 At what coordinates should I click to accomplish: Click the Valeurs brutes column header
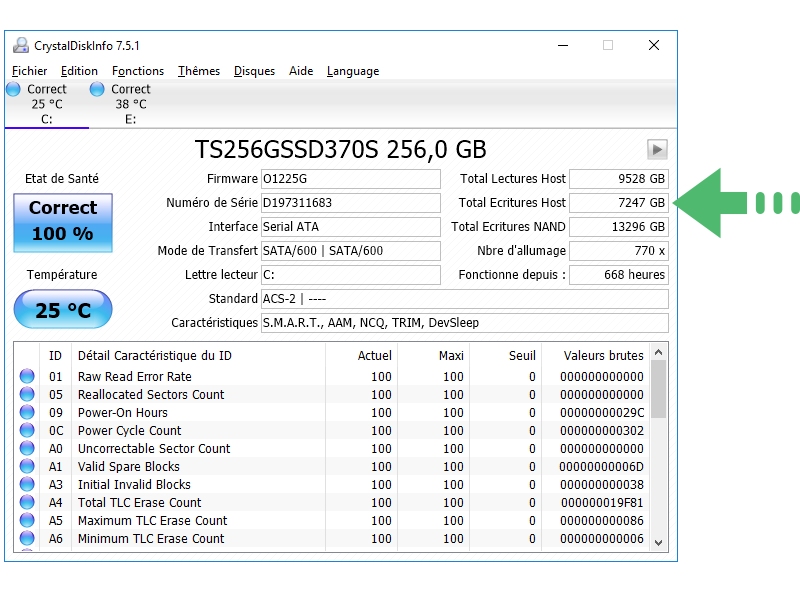pyautogui.click(x=596, y=356)
